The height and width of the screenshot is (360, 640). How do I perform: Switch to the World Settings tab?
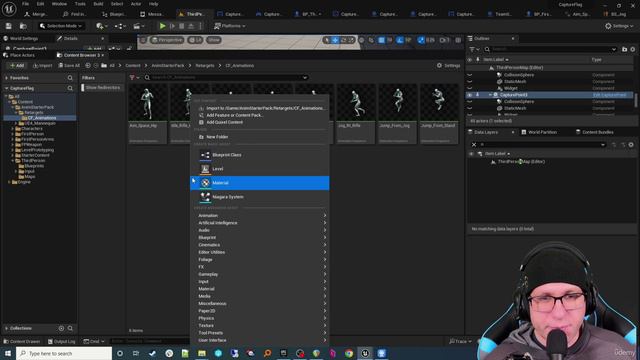point(24,38)
